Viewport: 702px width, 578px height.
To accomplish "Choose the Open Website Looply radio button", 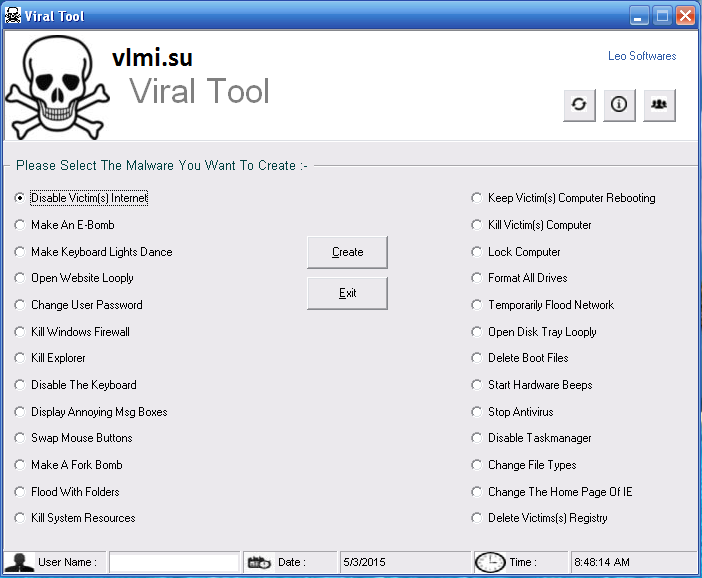I will [x=20, y=278].
